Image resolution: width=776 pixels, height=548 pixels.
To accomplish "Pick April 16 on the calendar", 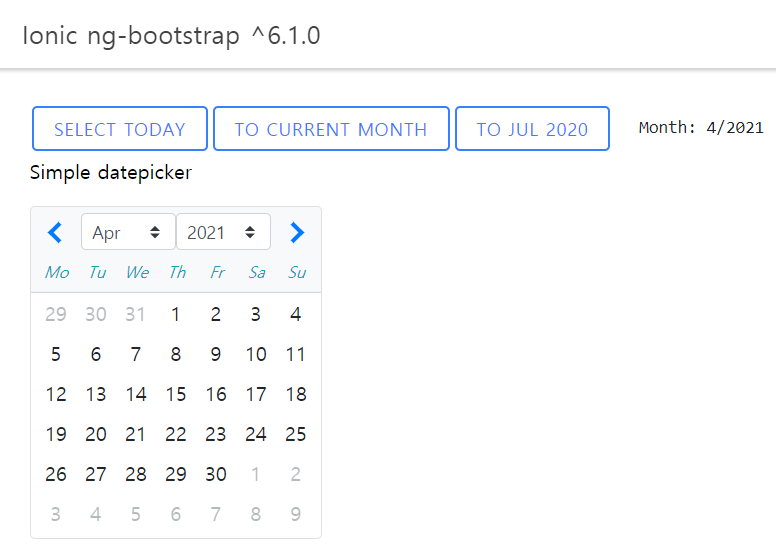I will [x=216, y=394].
